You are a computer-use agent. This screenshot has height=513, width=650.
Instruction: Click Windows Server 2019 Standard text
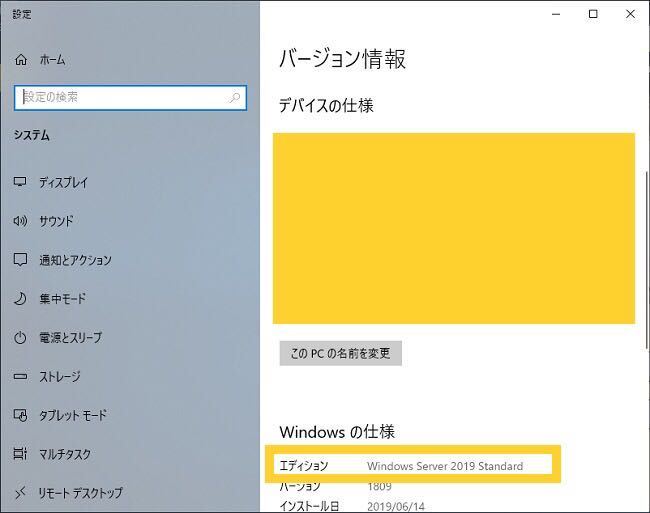pyautogui.click(x=445, y=466)
